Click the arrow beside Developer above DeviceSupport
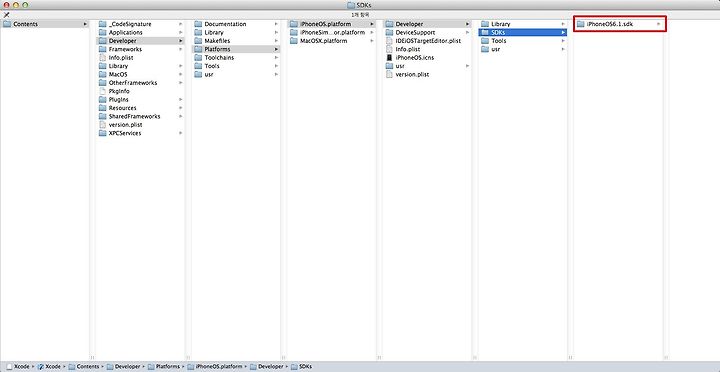 [467, 24]
